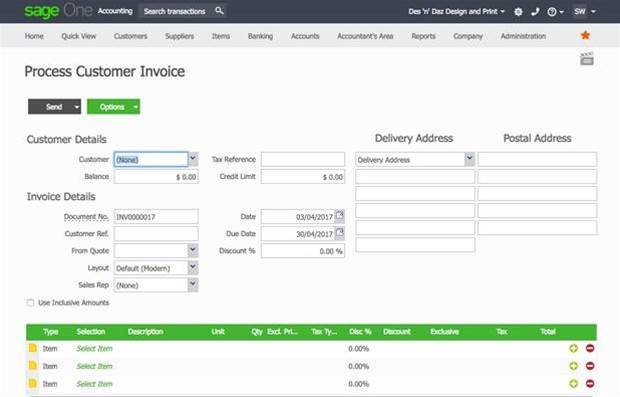Screen dimensions: 620x397
Task: Open the Suppliers menu
Action: click(180, 36)
